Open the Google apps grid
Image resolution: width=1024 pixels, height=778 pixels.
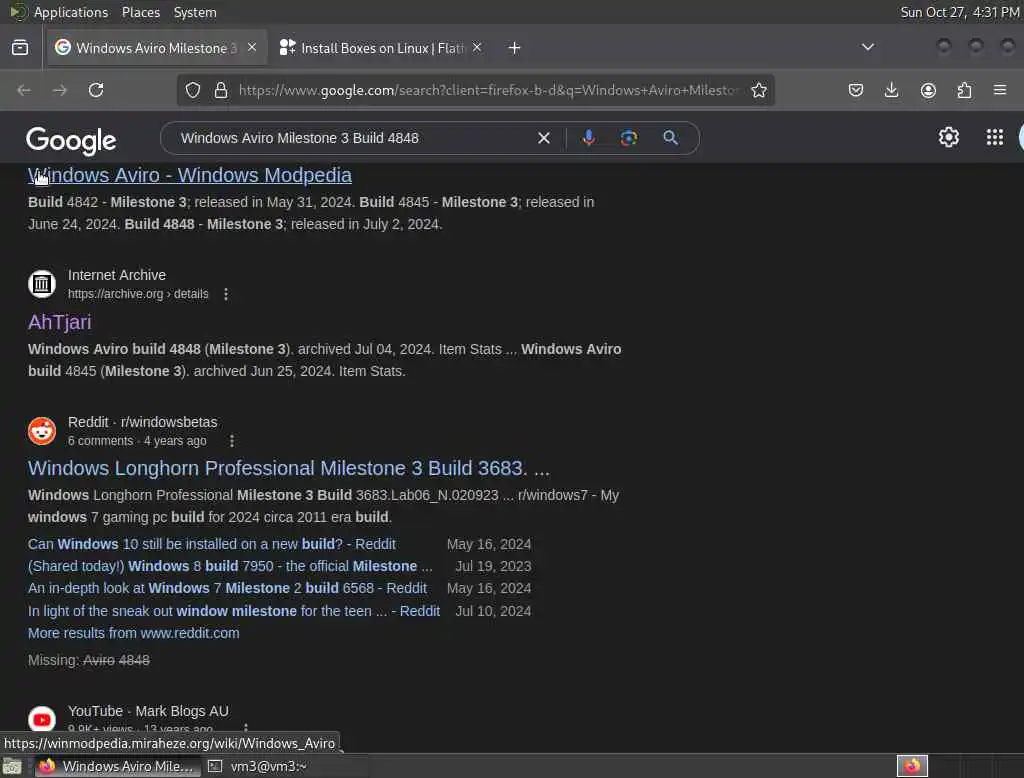(995, 137)
